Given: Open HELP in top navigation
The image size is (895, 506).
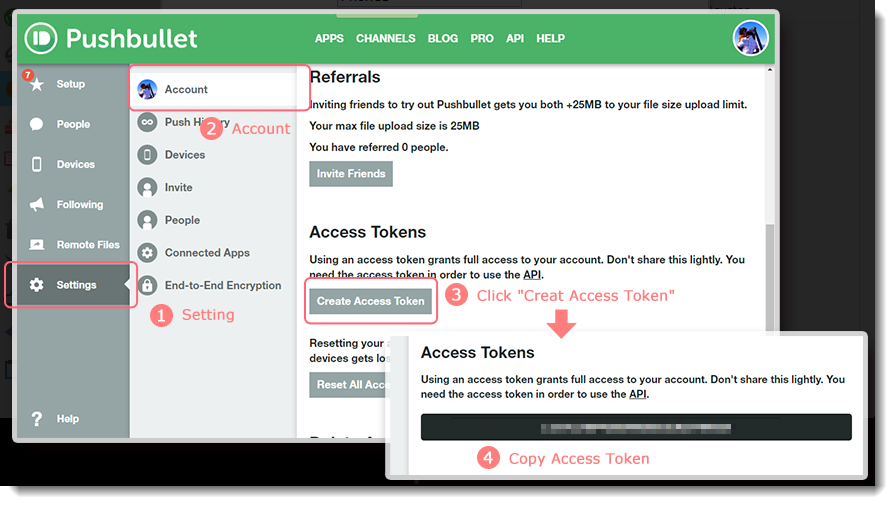Looking at the screenshot, I should point(550,38).
